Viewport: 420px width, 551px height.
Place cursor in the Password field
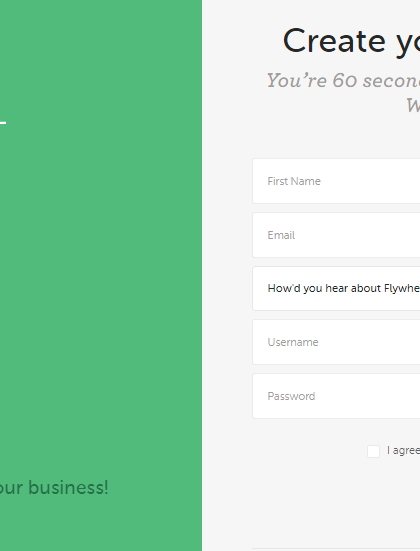click(336, 396)
